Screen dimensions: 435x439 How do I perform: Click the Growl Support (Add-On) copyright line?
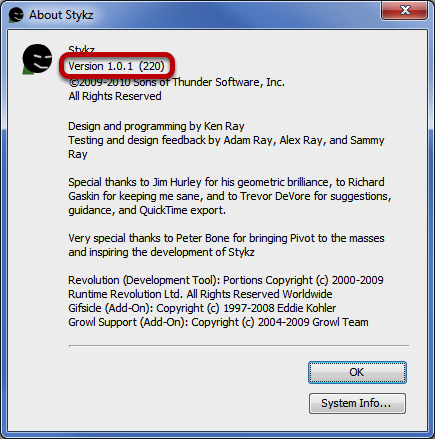pyautogui.click(x=218, y=322)
